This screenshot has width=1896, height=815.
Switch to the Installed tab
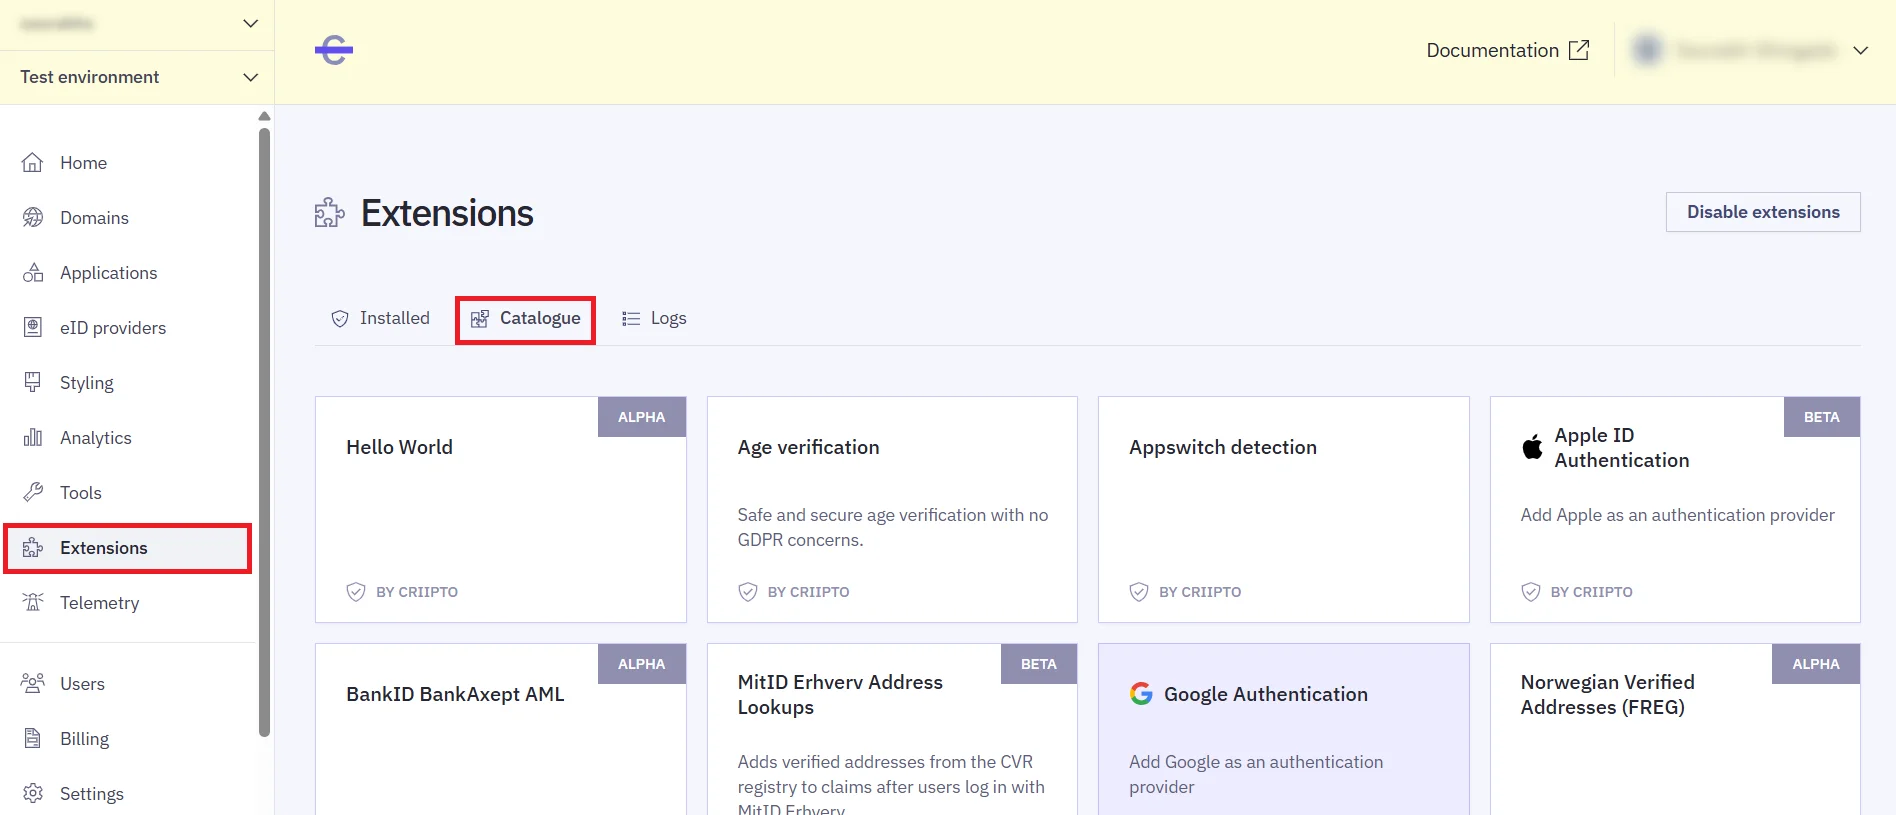click(381, 318)
